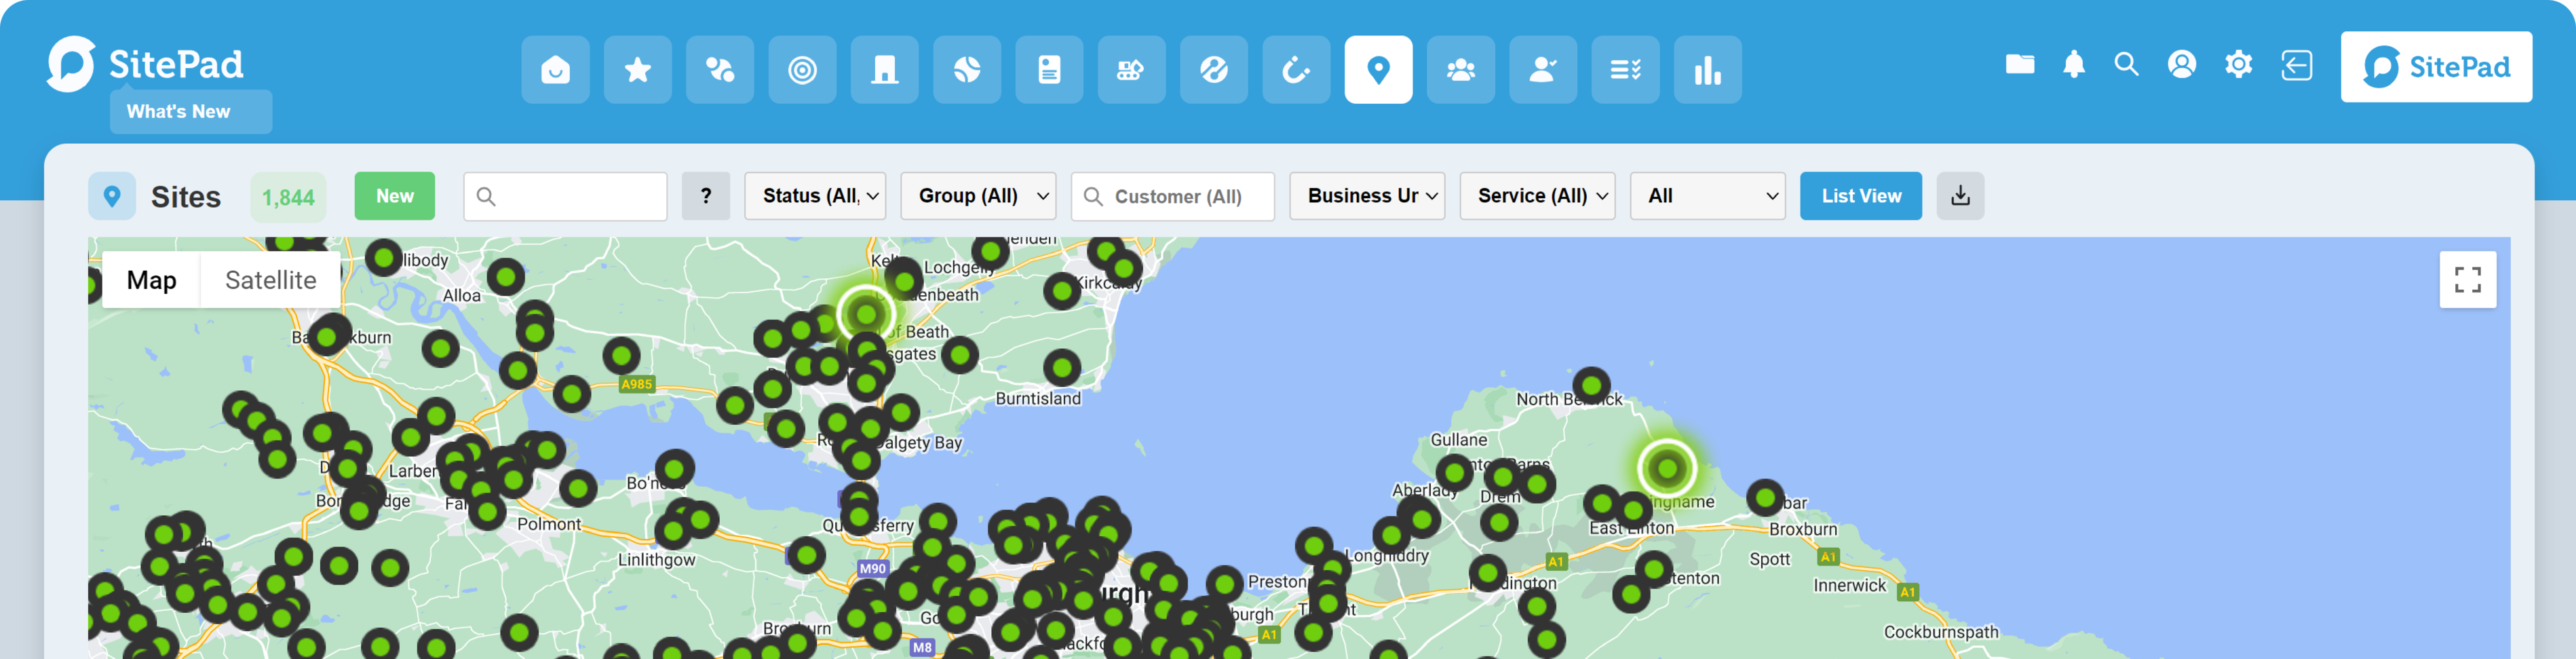The height and width of the screenshot is (659, 2576).
Task: Open the magnet nav icon
Action: tap(1296, 70)
